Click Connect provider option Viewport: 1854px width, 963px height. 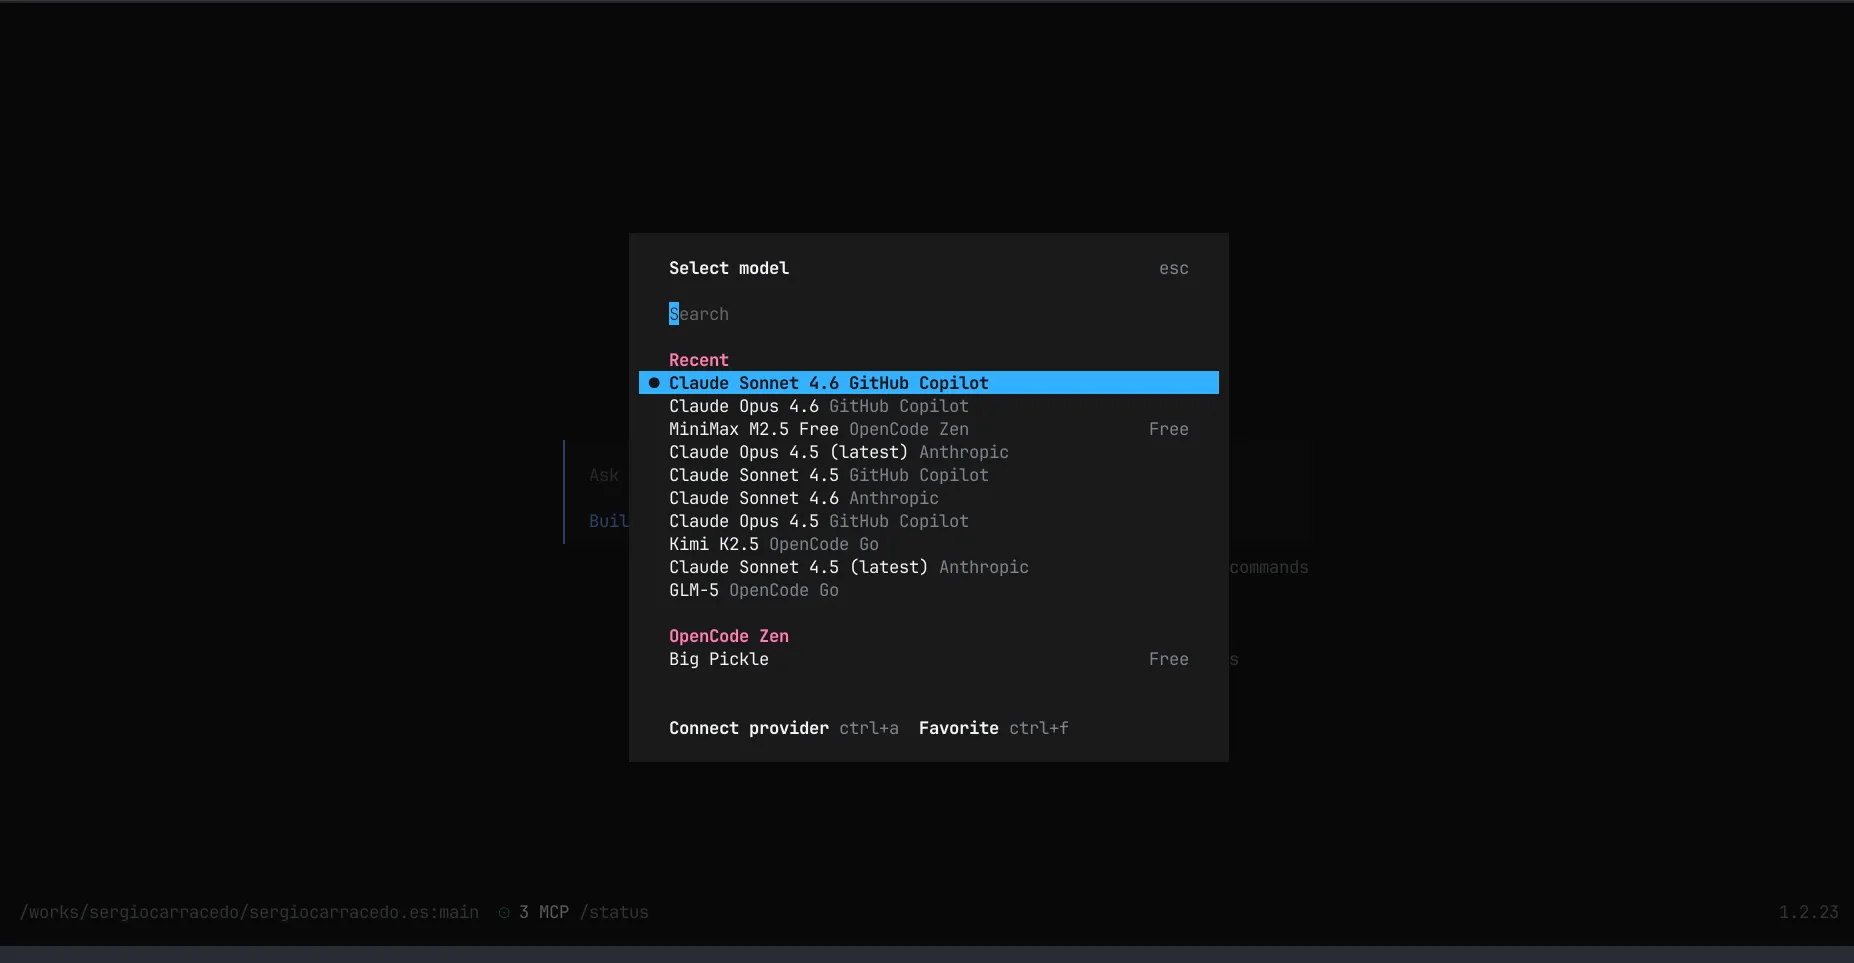click(x=748, y=728)
